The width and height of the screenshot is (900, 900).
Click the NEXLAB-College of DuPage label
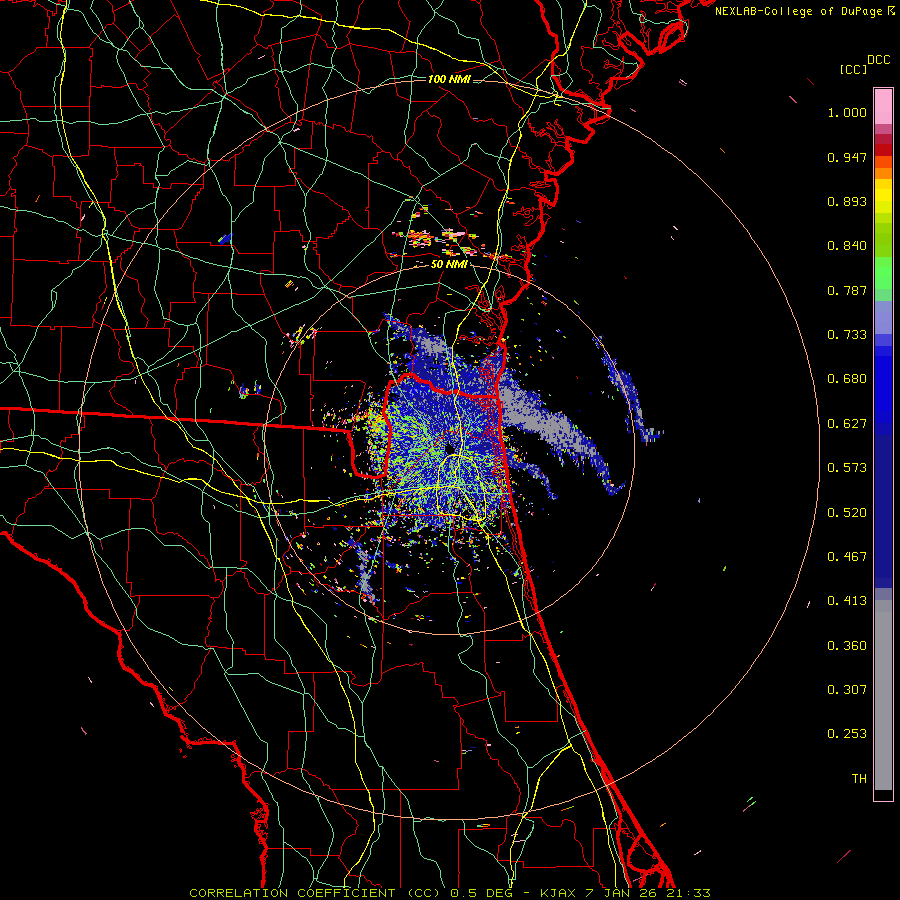tap(798, 11)
